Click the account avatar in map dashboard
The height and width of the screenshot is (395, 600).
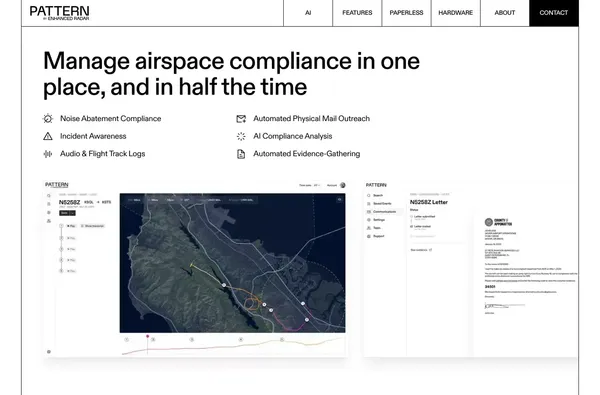(343, 185)
